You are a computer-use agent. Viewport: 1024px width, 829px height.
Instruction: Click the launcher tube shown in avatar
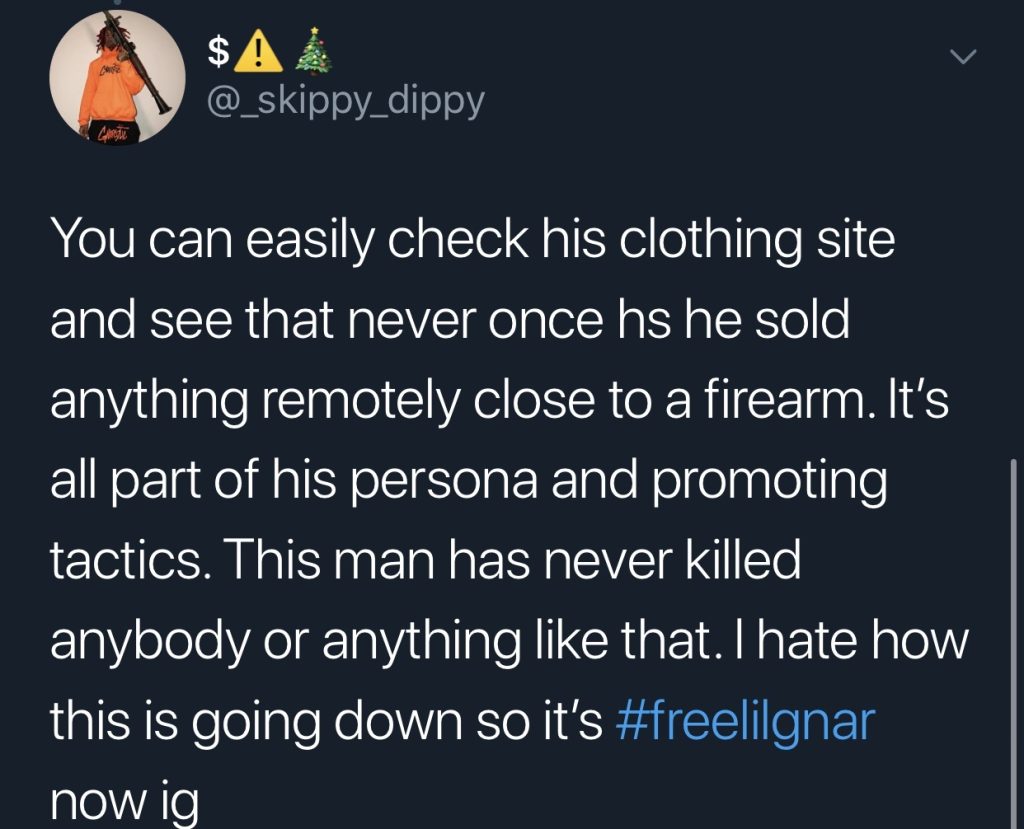(x=139, y=62)
